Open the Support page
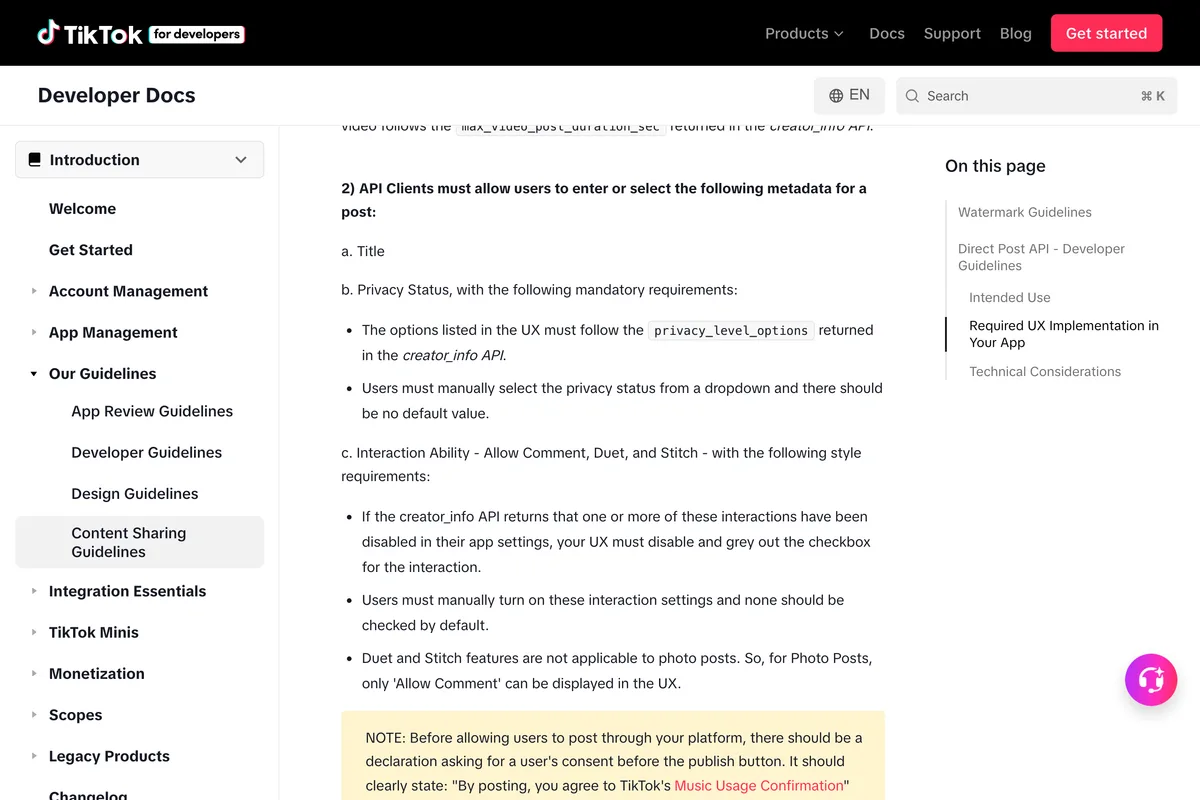 [x=952, y=33]
